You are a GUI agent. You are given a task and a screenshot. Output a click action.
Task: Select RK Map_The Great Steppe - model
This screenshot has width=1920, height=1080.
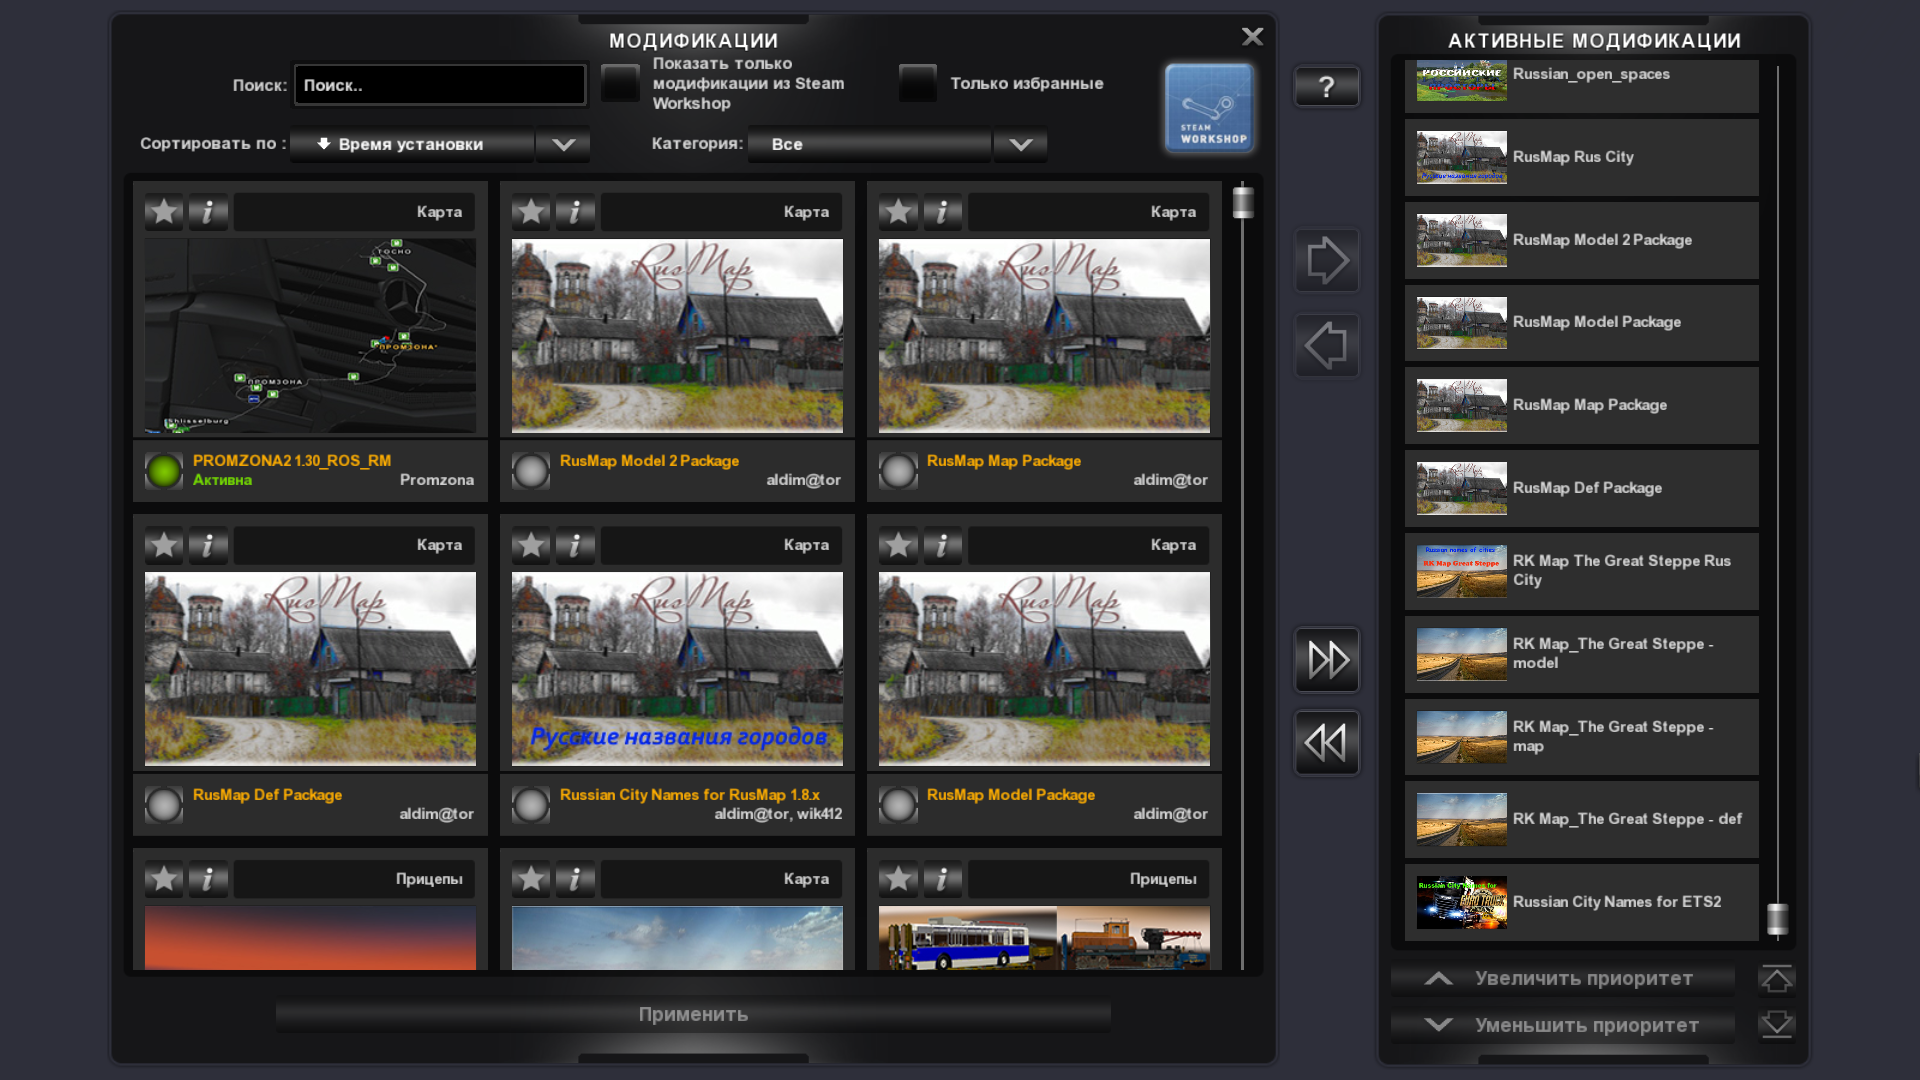pyautogui.click(x=1581, y=654)
